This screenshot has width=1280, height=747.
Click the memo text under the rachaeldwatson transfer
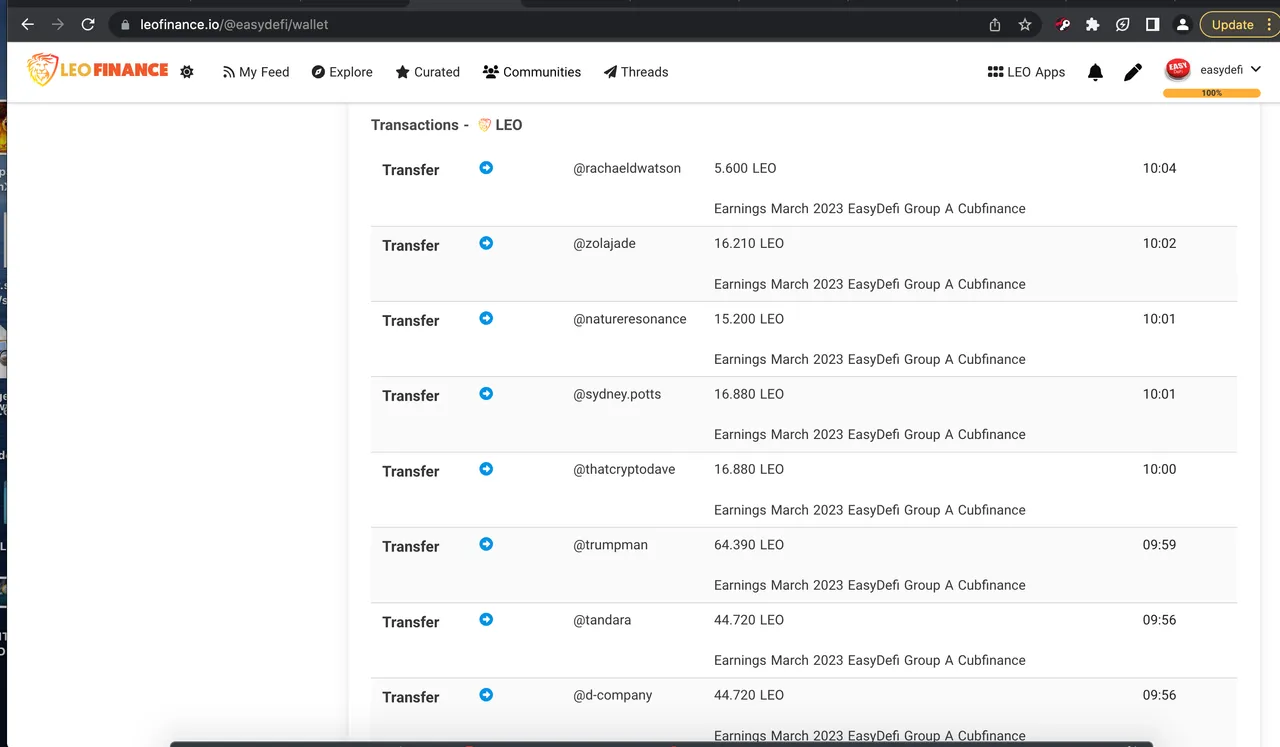coord(870,208)
